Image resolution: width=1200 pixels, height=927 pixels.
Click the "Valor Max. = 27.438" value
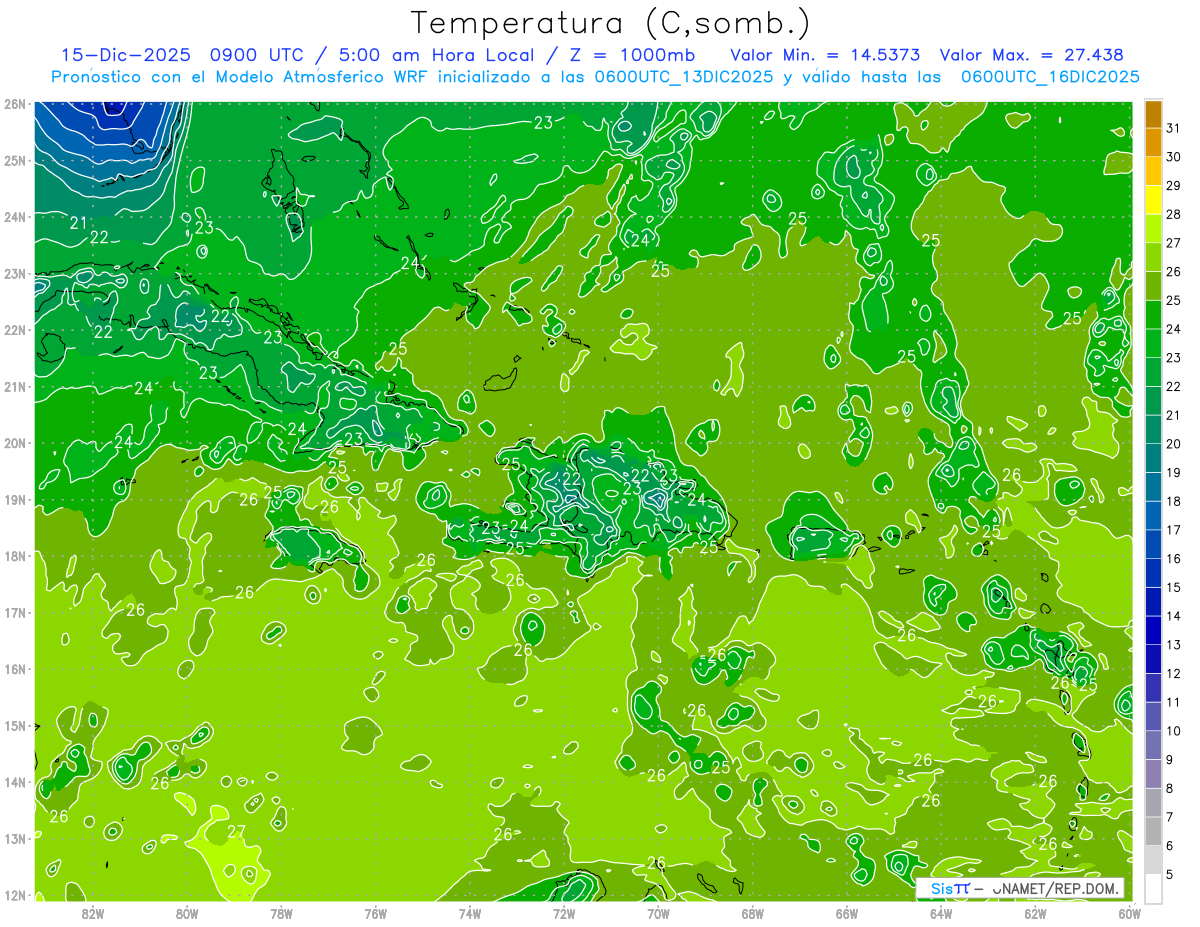[1032, 55]
